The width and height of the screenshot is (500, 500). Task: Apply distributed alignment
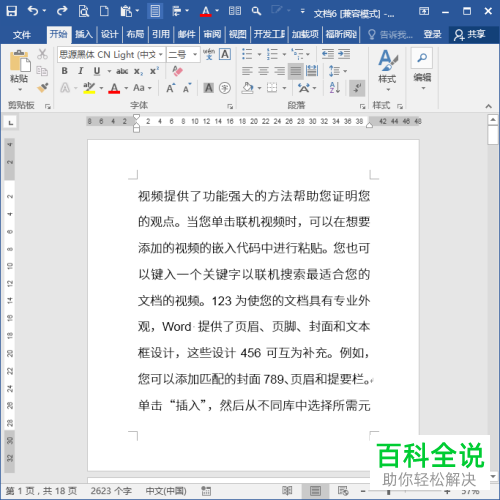[312, 71]
